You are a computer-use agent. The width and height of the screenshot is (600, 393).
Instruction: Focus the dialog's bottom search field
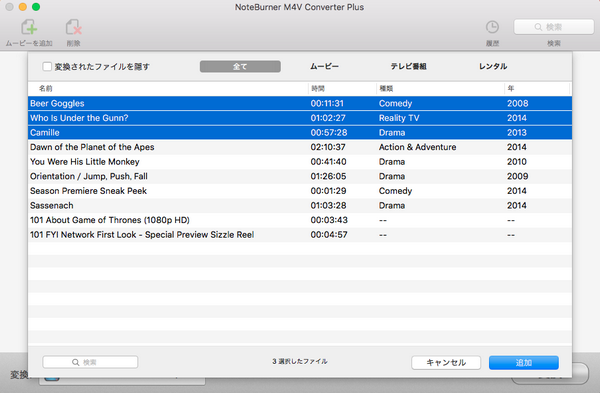coord(90,362)
